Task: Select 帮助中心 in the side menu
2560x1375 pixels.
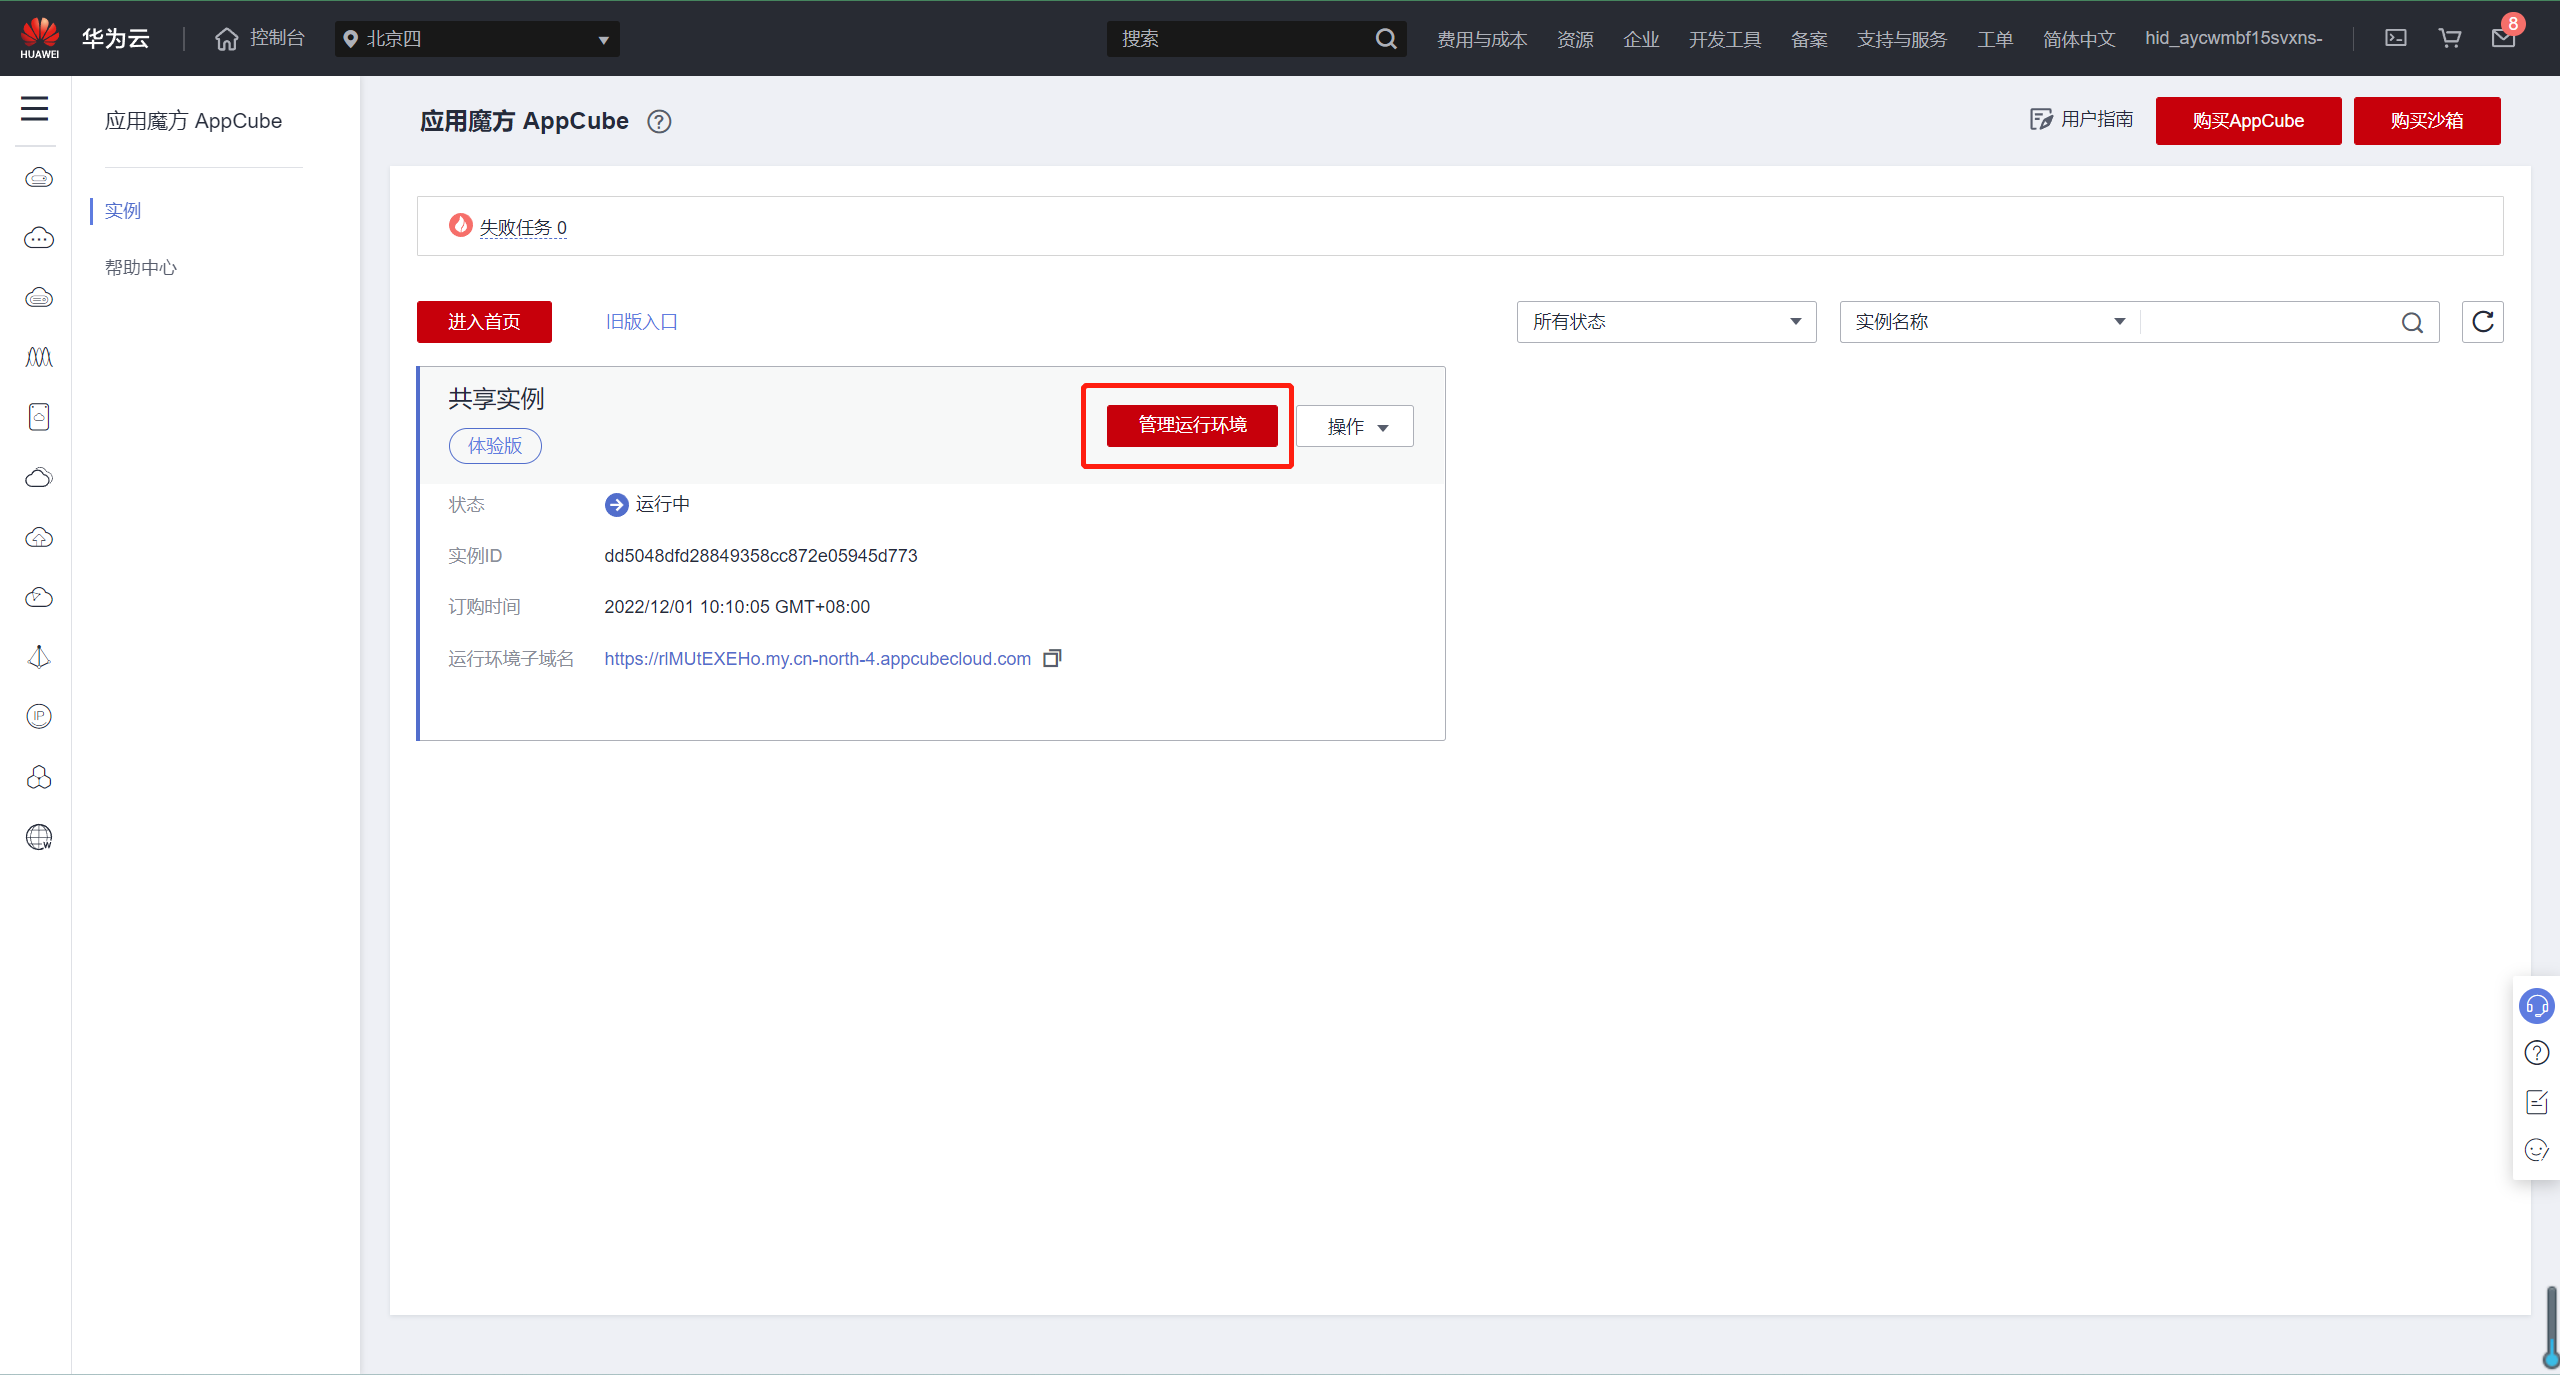Action: [141, 267]
